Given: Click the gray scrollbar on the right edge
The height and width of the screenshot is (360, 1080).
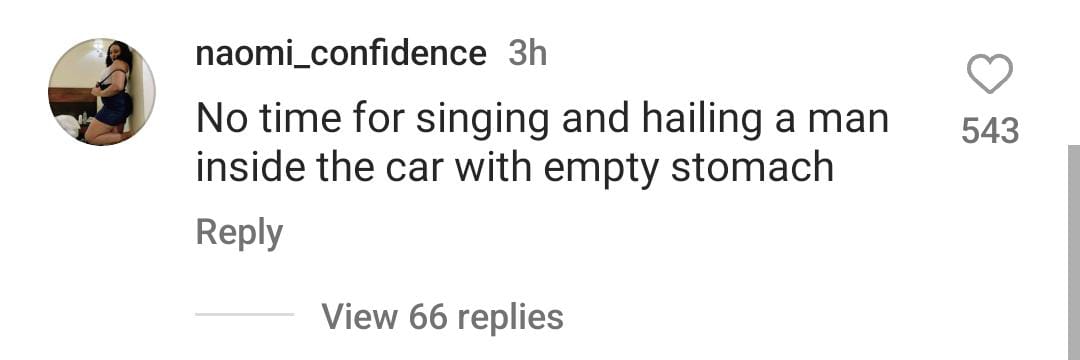Looking at the screenshot, I should (1074, 252).
